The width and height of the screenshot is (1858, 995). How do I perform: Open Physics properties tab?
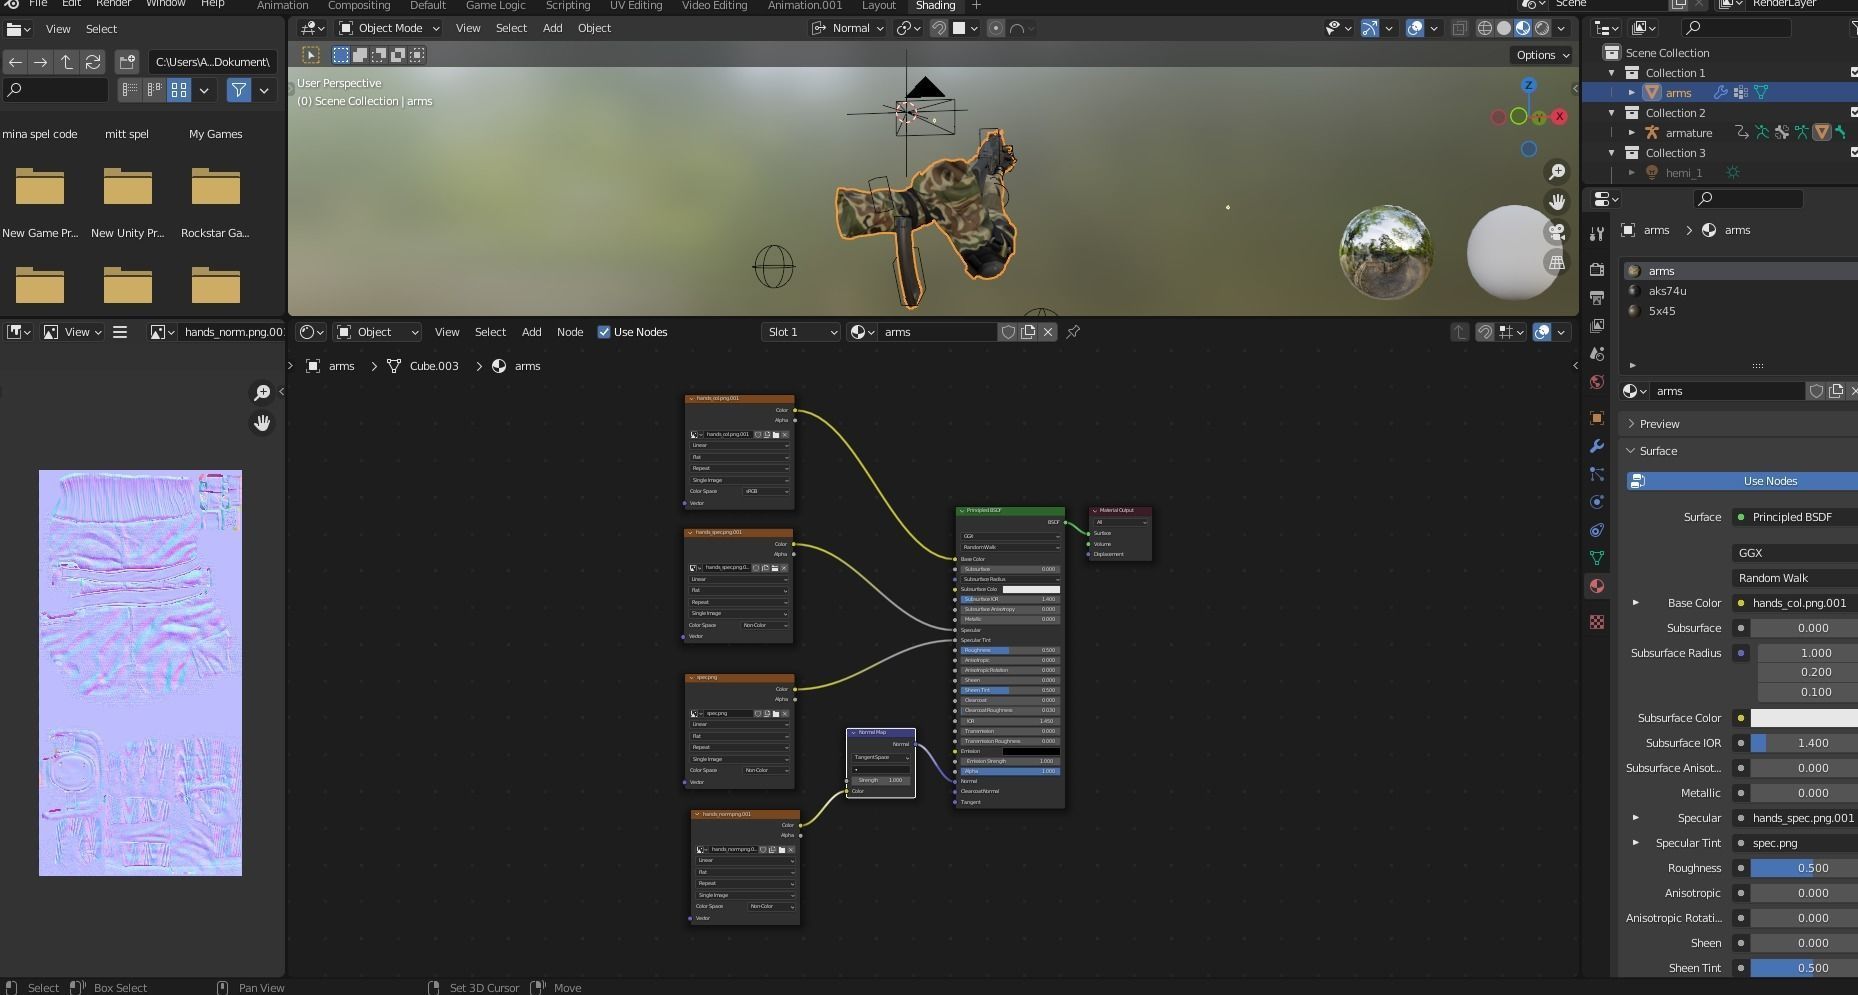tap(1597, 502)
